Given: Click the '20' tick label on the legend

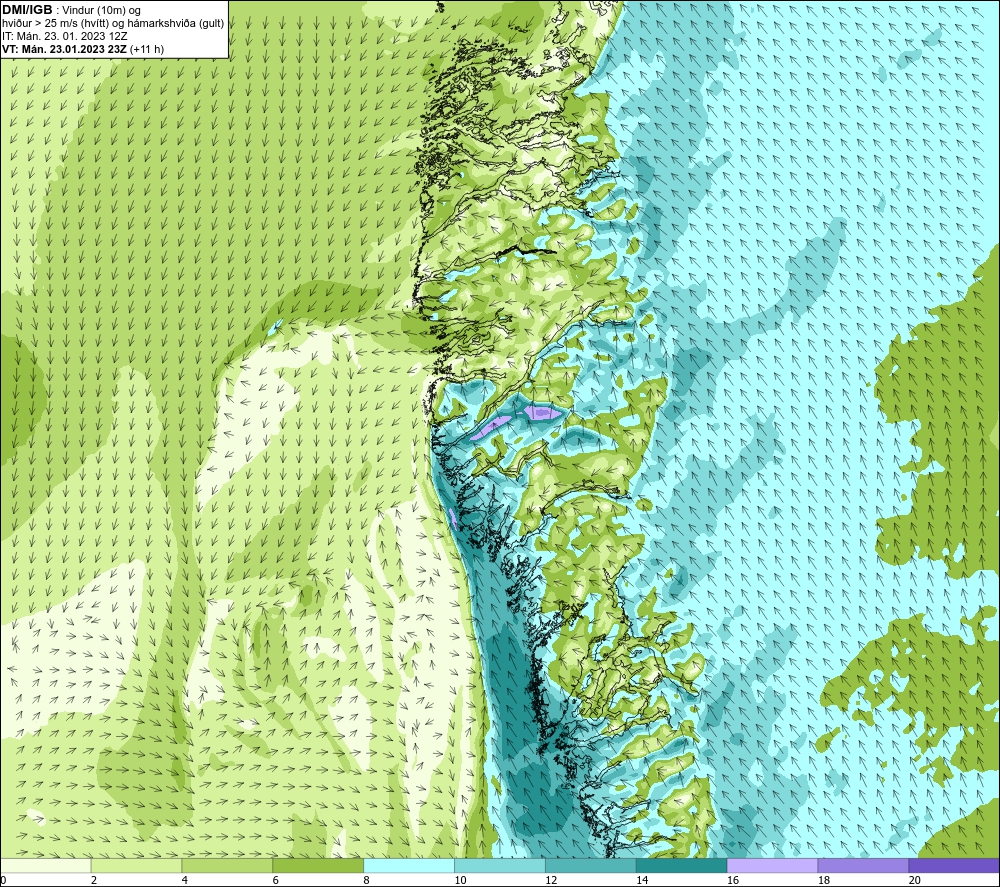Looking at the screenshot, I should [x=915, y=880].
